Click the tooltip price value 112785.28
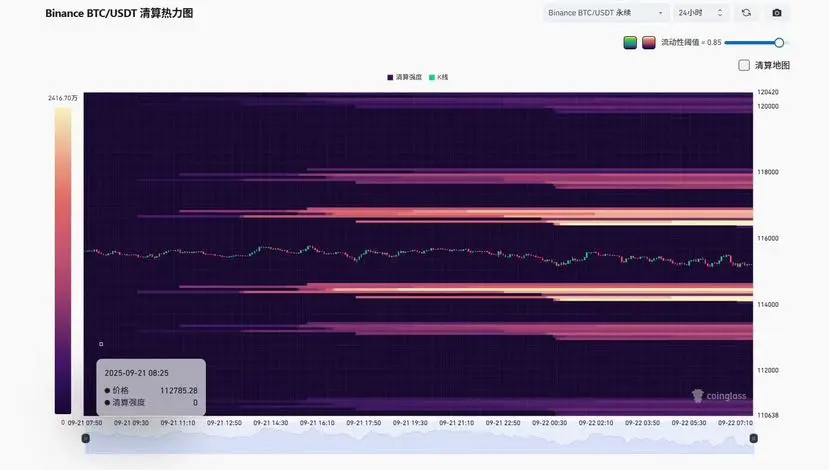Screen dimensions: 829x470 coord(179,391)
